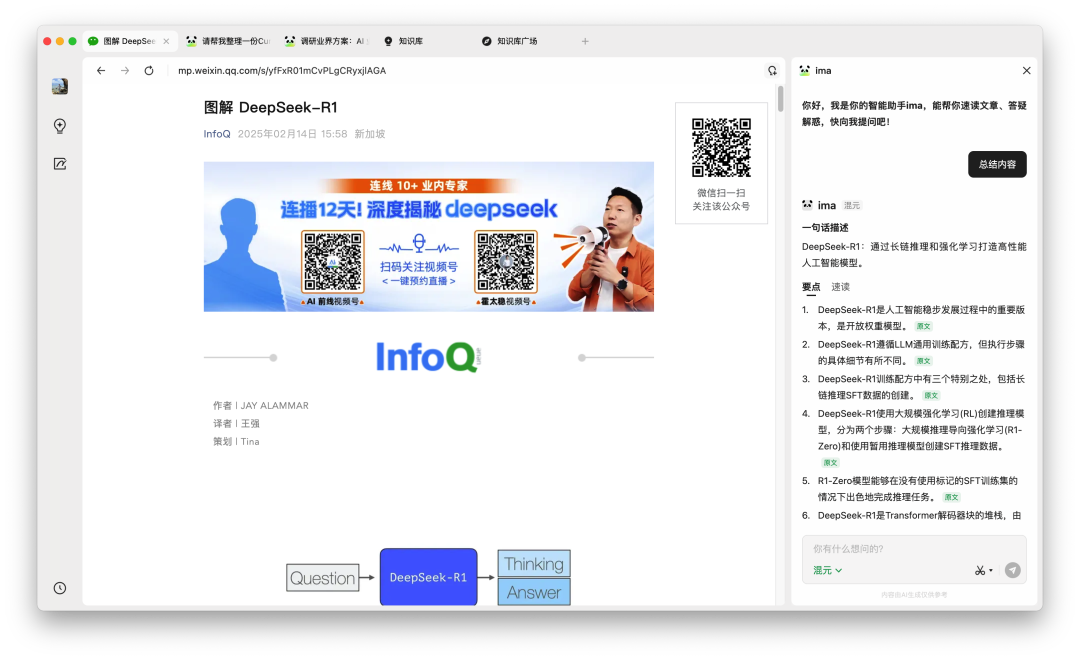The height and width of the screenshot is (660, 1080).
Task: Click the article title 图解 DeepSeek-R1
Action: (271, 107)
